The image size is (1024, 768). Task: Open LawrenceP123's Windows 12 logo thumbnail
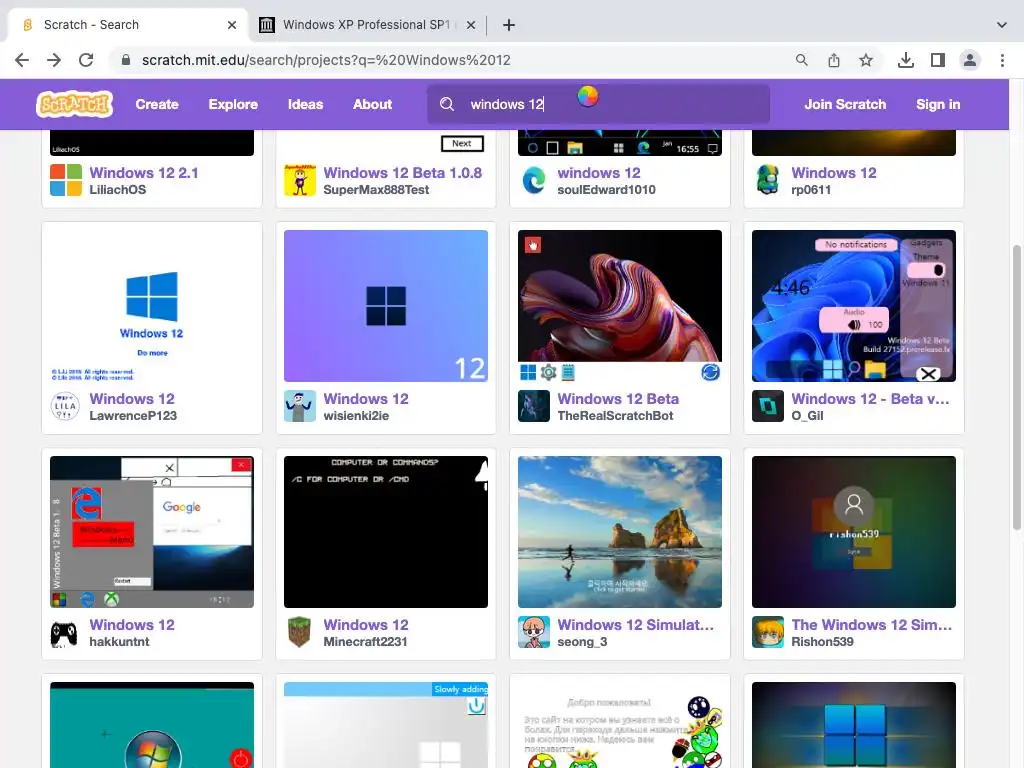[x=152, y=306]
